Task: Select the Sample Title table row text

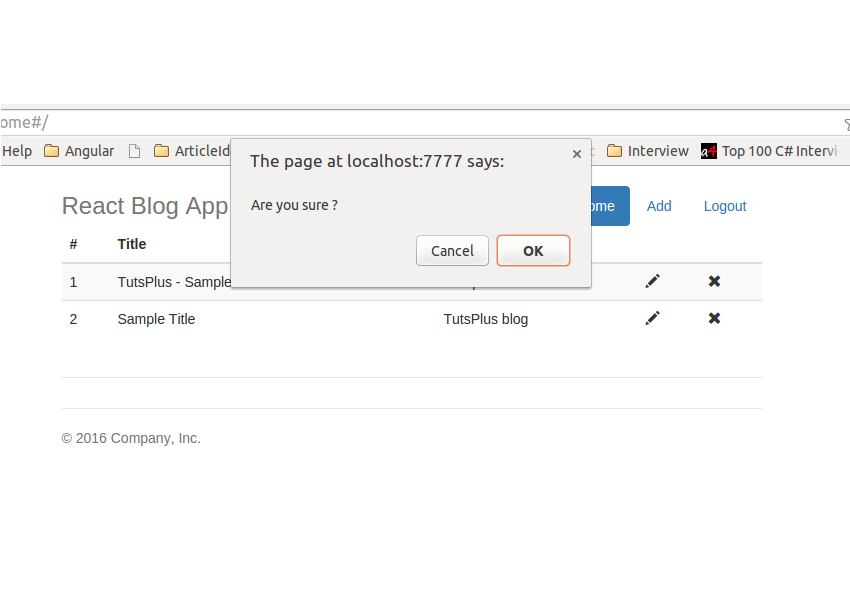Action: 156,319
